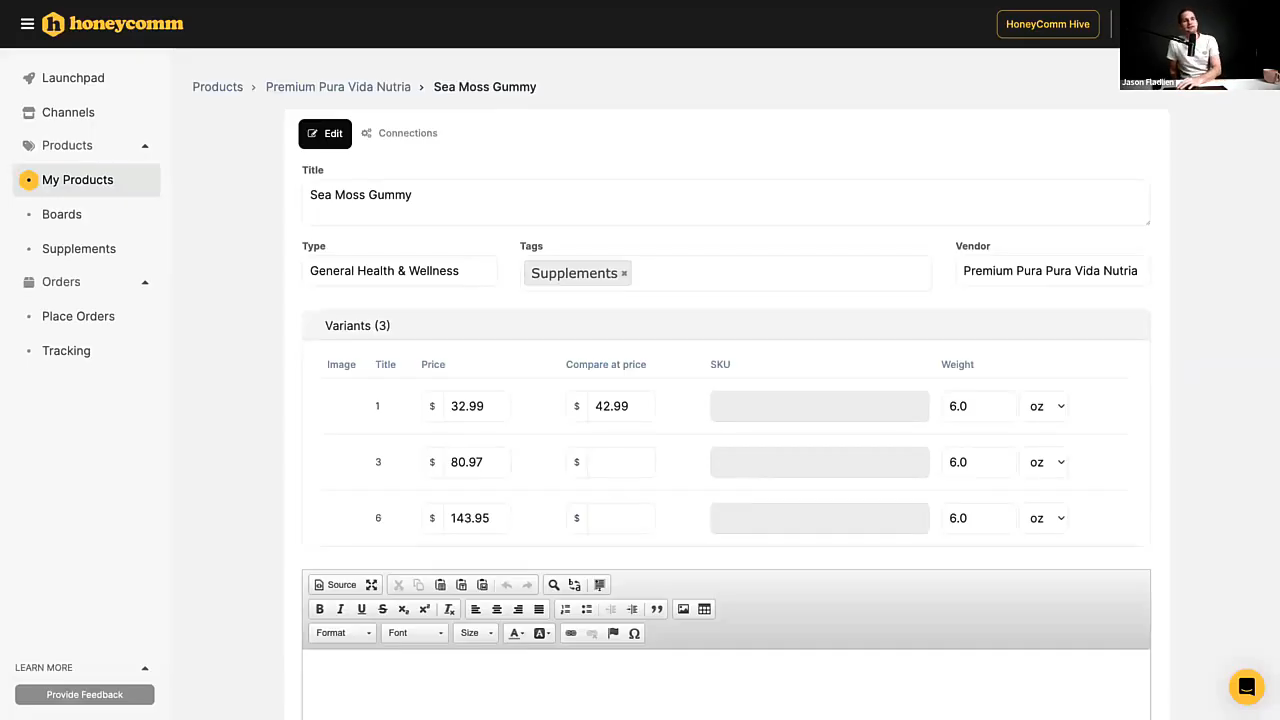Apply subscript formatting

[x=404, y=609]
